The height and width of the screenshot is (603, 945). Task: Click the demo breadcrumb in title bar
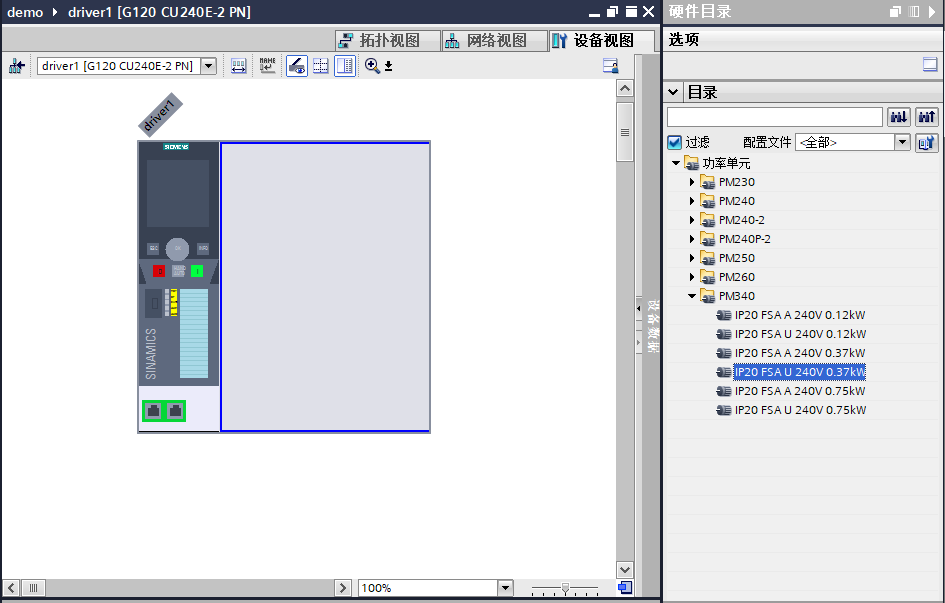[25, 12]
